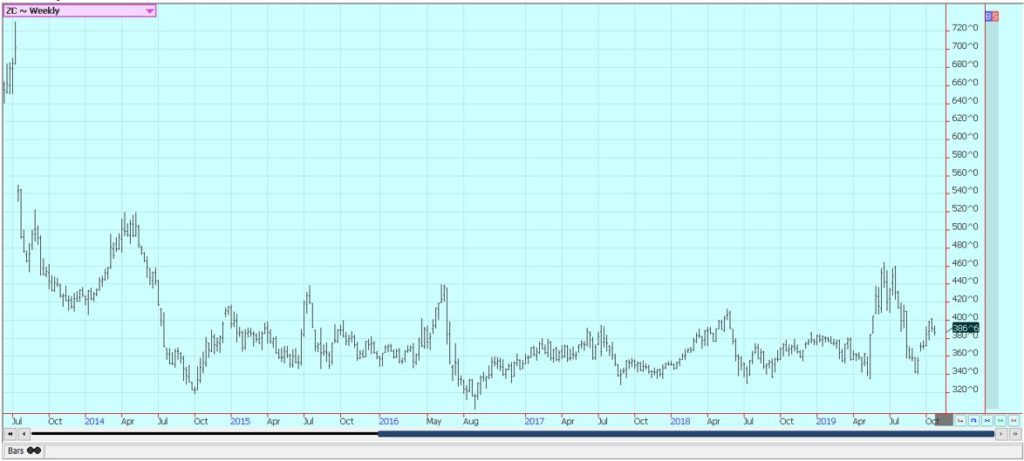The width and height of the screenshot is (1024, 461).
Task: Jump to chart end with double-right arrow
Action: click(x=1015, y=434)
